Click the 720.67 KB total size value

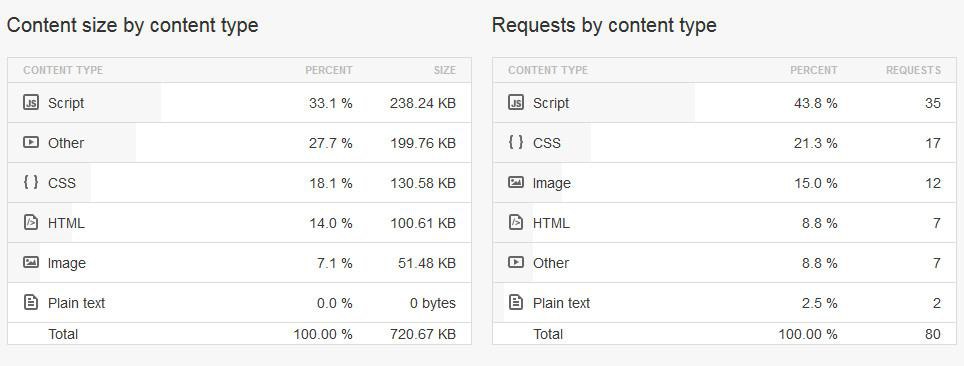[423, 334]
